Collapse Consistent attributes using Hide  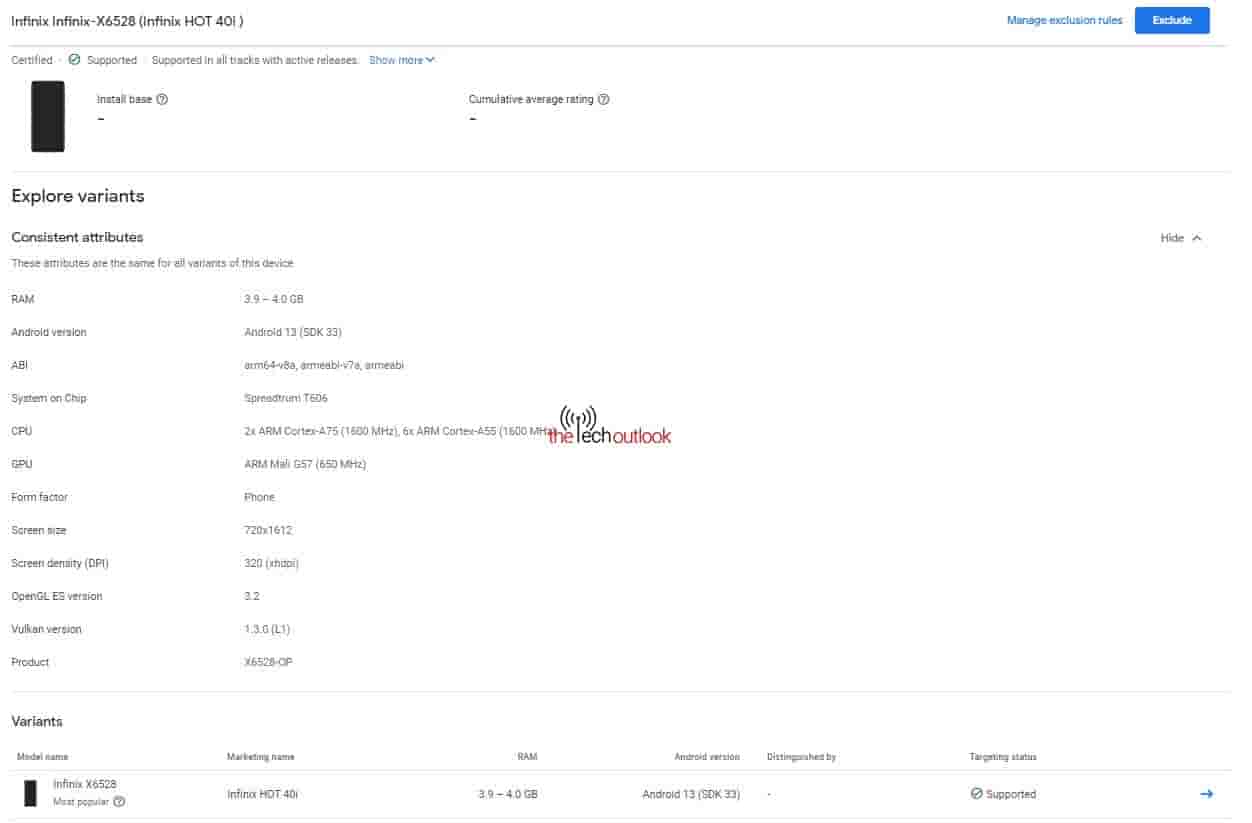(1181, 238)
